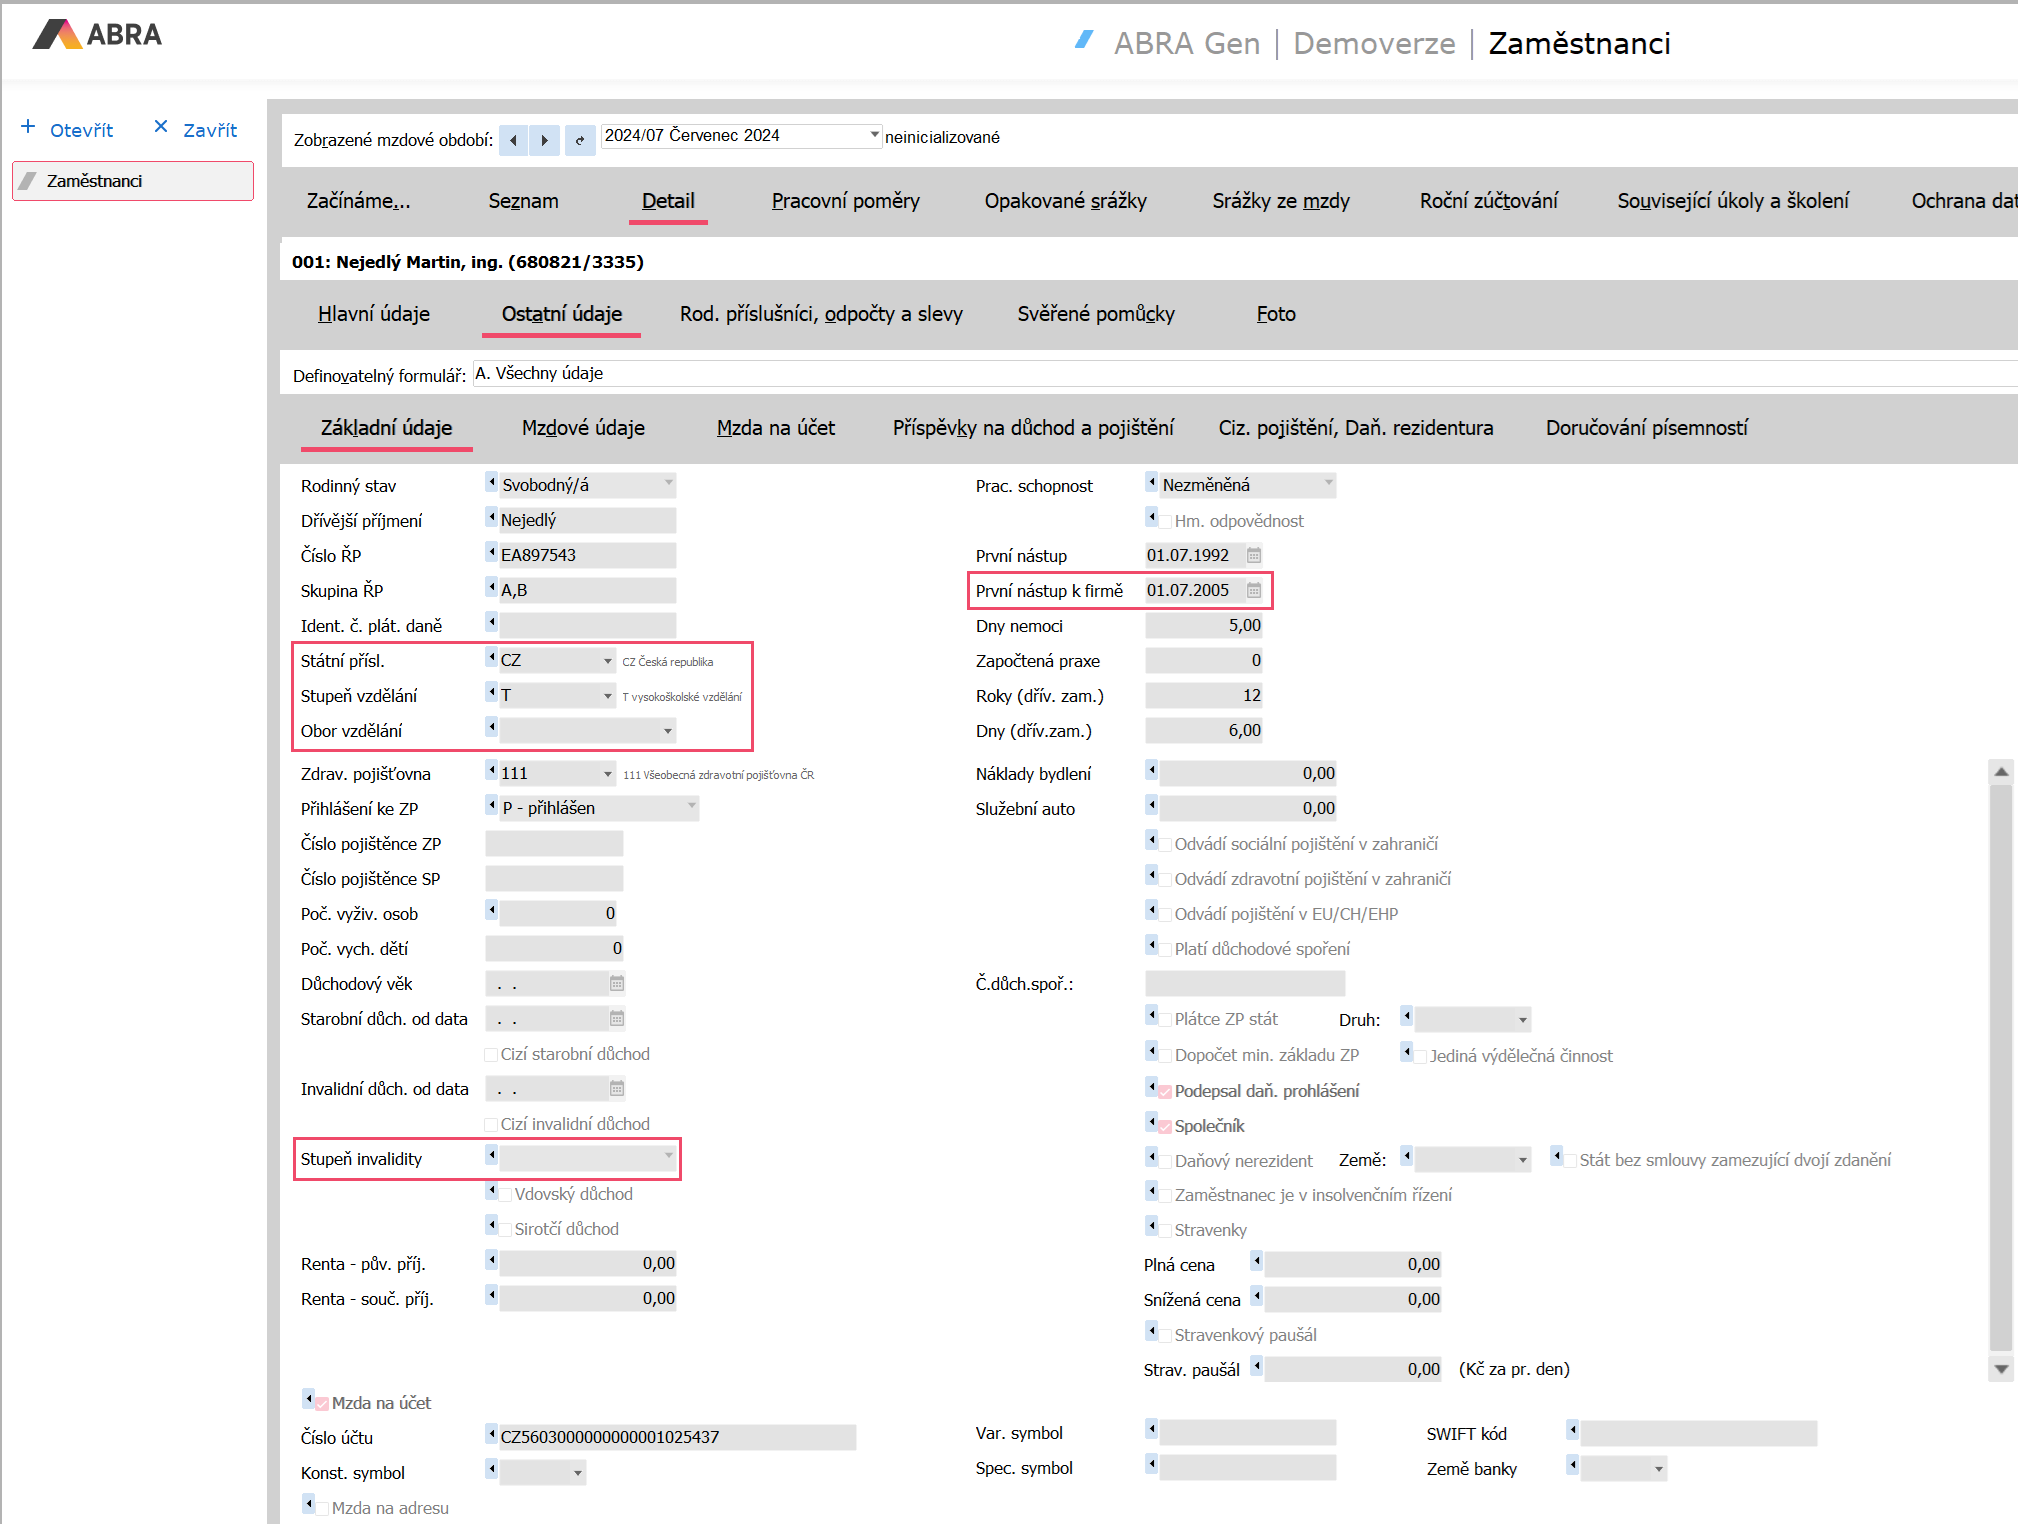Toggle Podepsal daň. prohlášení checkbox
The height and width of the screenshot is (1524, 2018).
tap(1165, 1092)
